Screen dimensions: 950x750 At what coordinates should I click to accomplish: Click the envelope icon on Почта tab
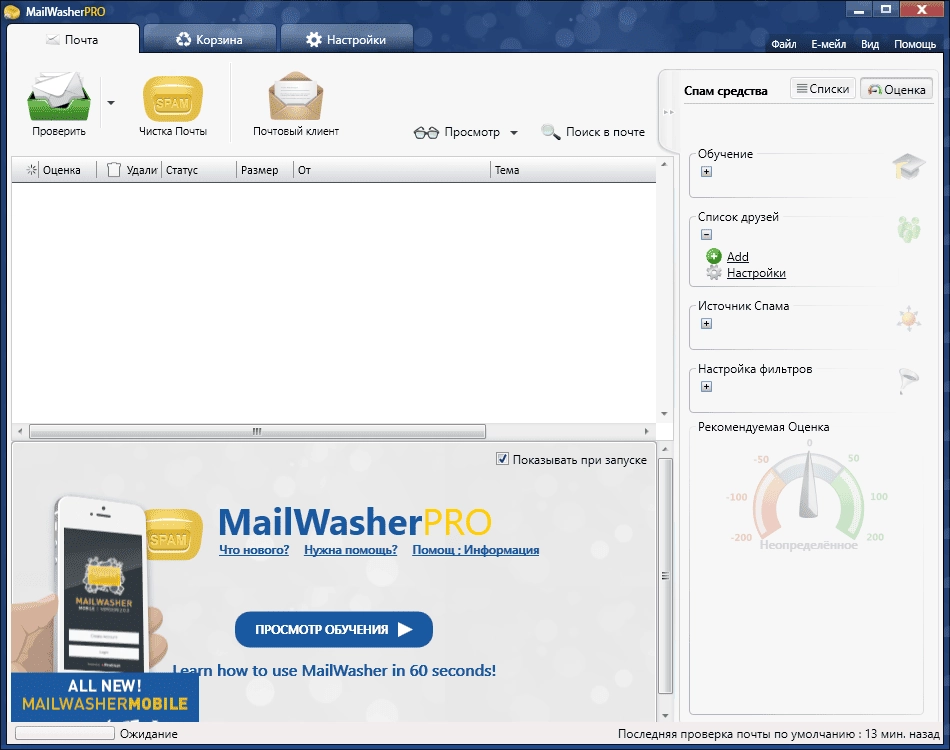coord(53,39)
